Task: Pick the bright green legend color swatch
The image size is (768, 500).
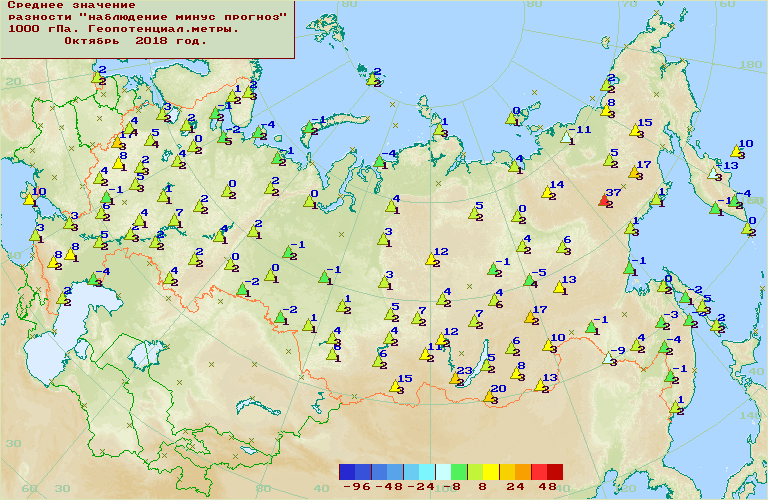Action: [459, 472]
